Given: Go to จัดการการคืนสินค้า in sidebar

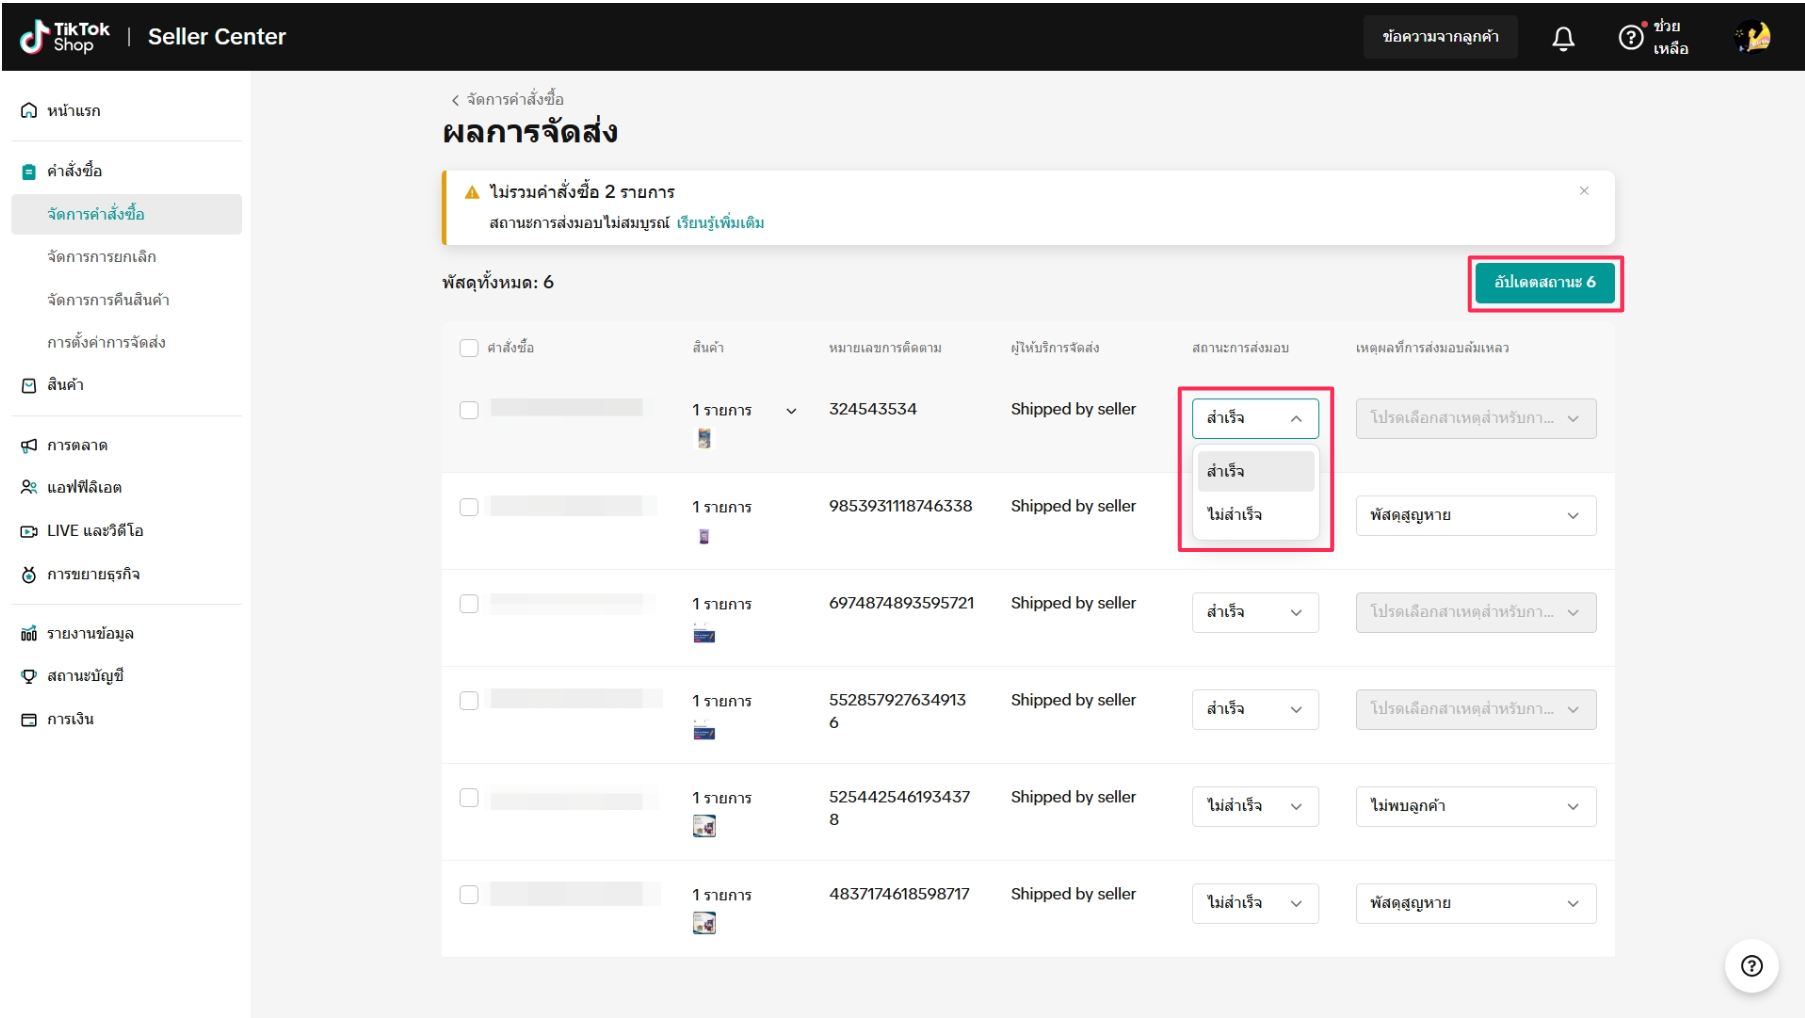Looking at the screenshot, I should 108,300.
